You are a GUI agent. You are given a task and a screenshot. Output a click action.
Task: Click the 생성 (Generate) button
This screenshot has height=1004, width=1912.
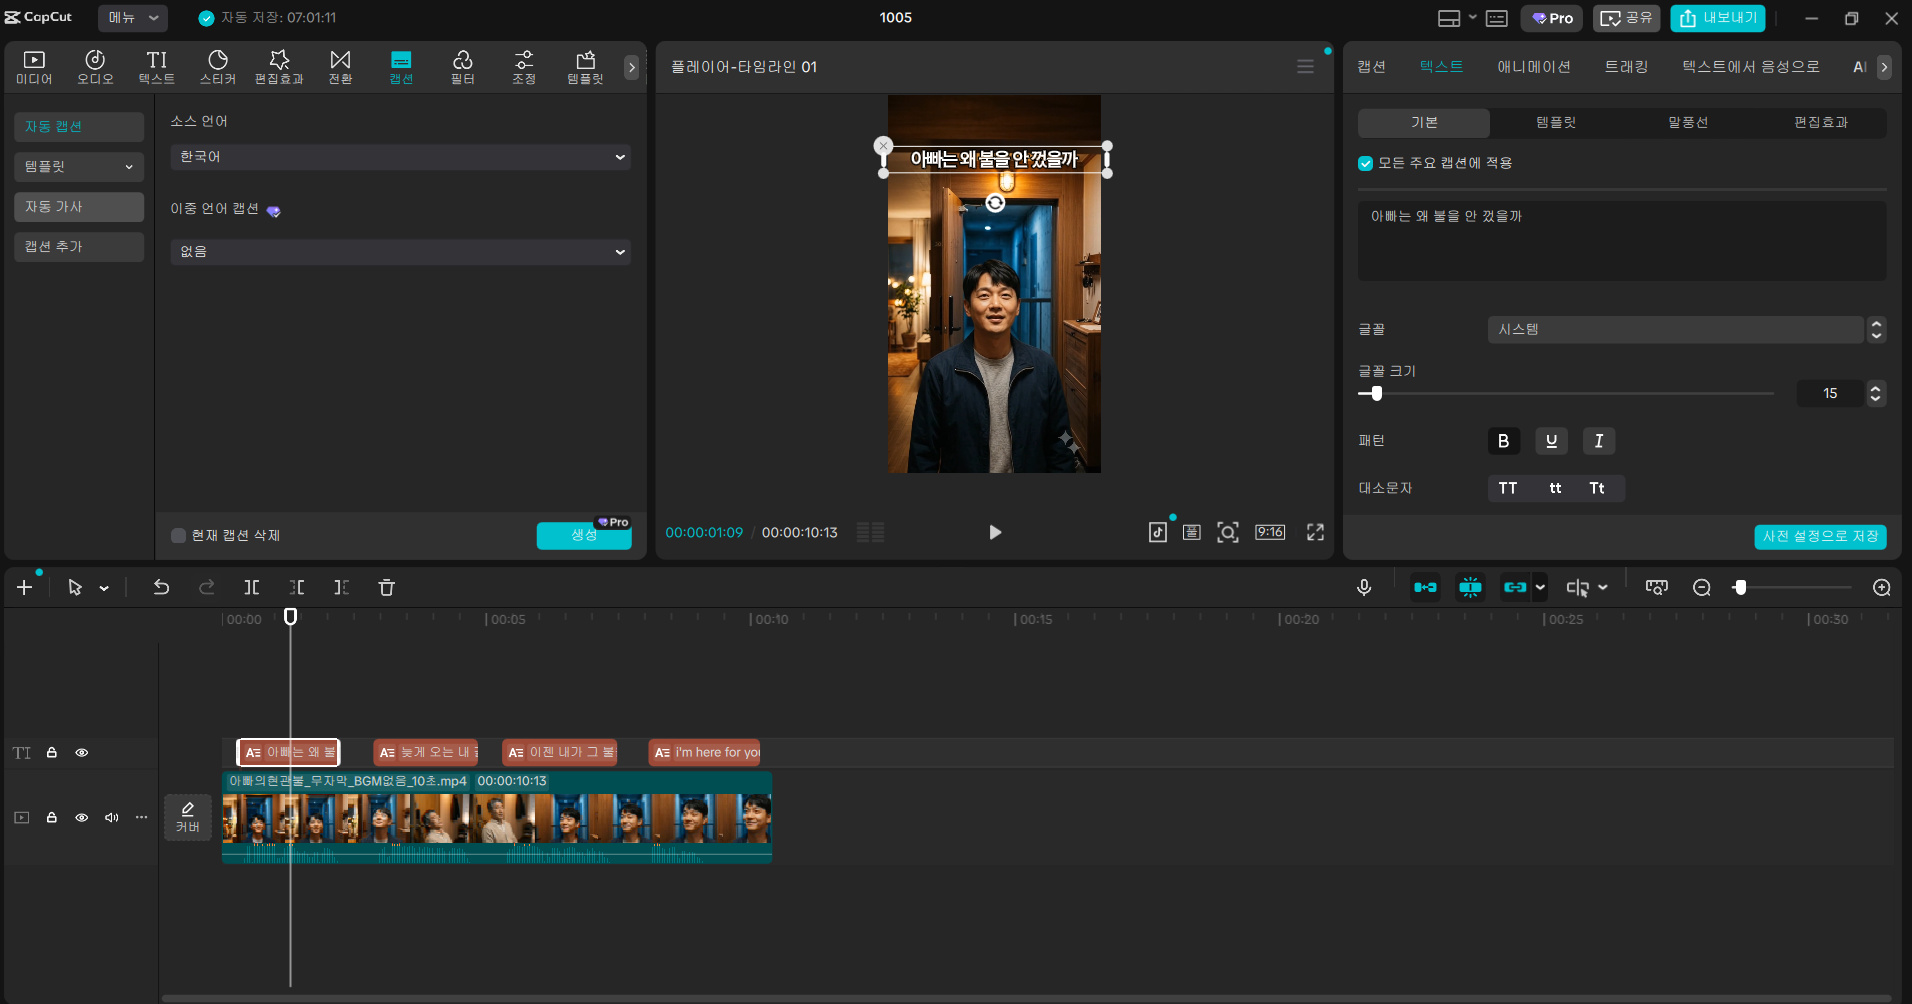point(584,535)
